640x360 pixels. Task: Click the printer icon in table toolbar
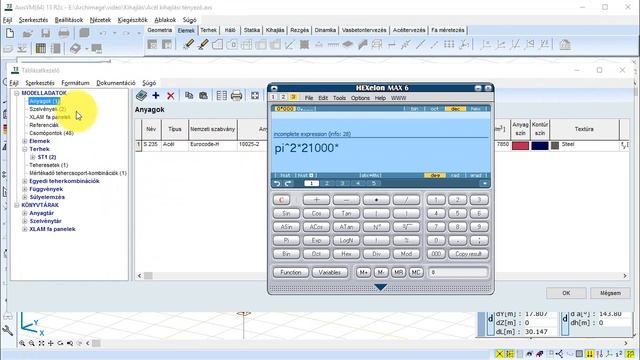pos(236,96)
